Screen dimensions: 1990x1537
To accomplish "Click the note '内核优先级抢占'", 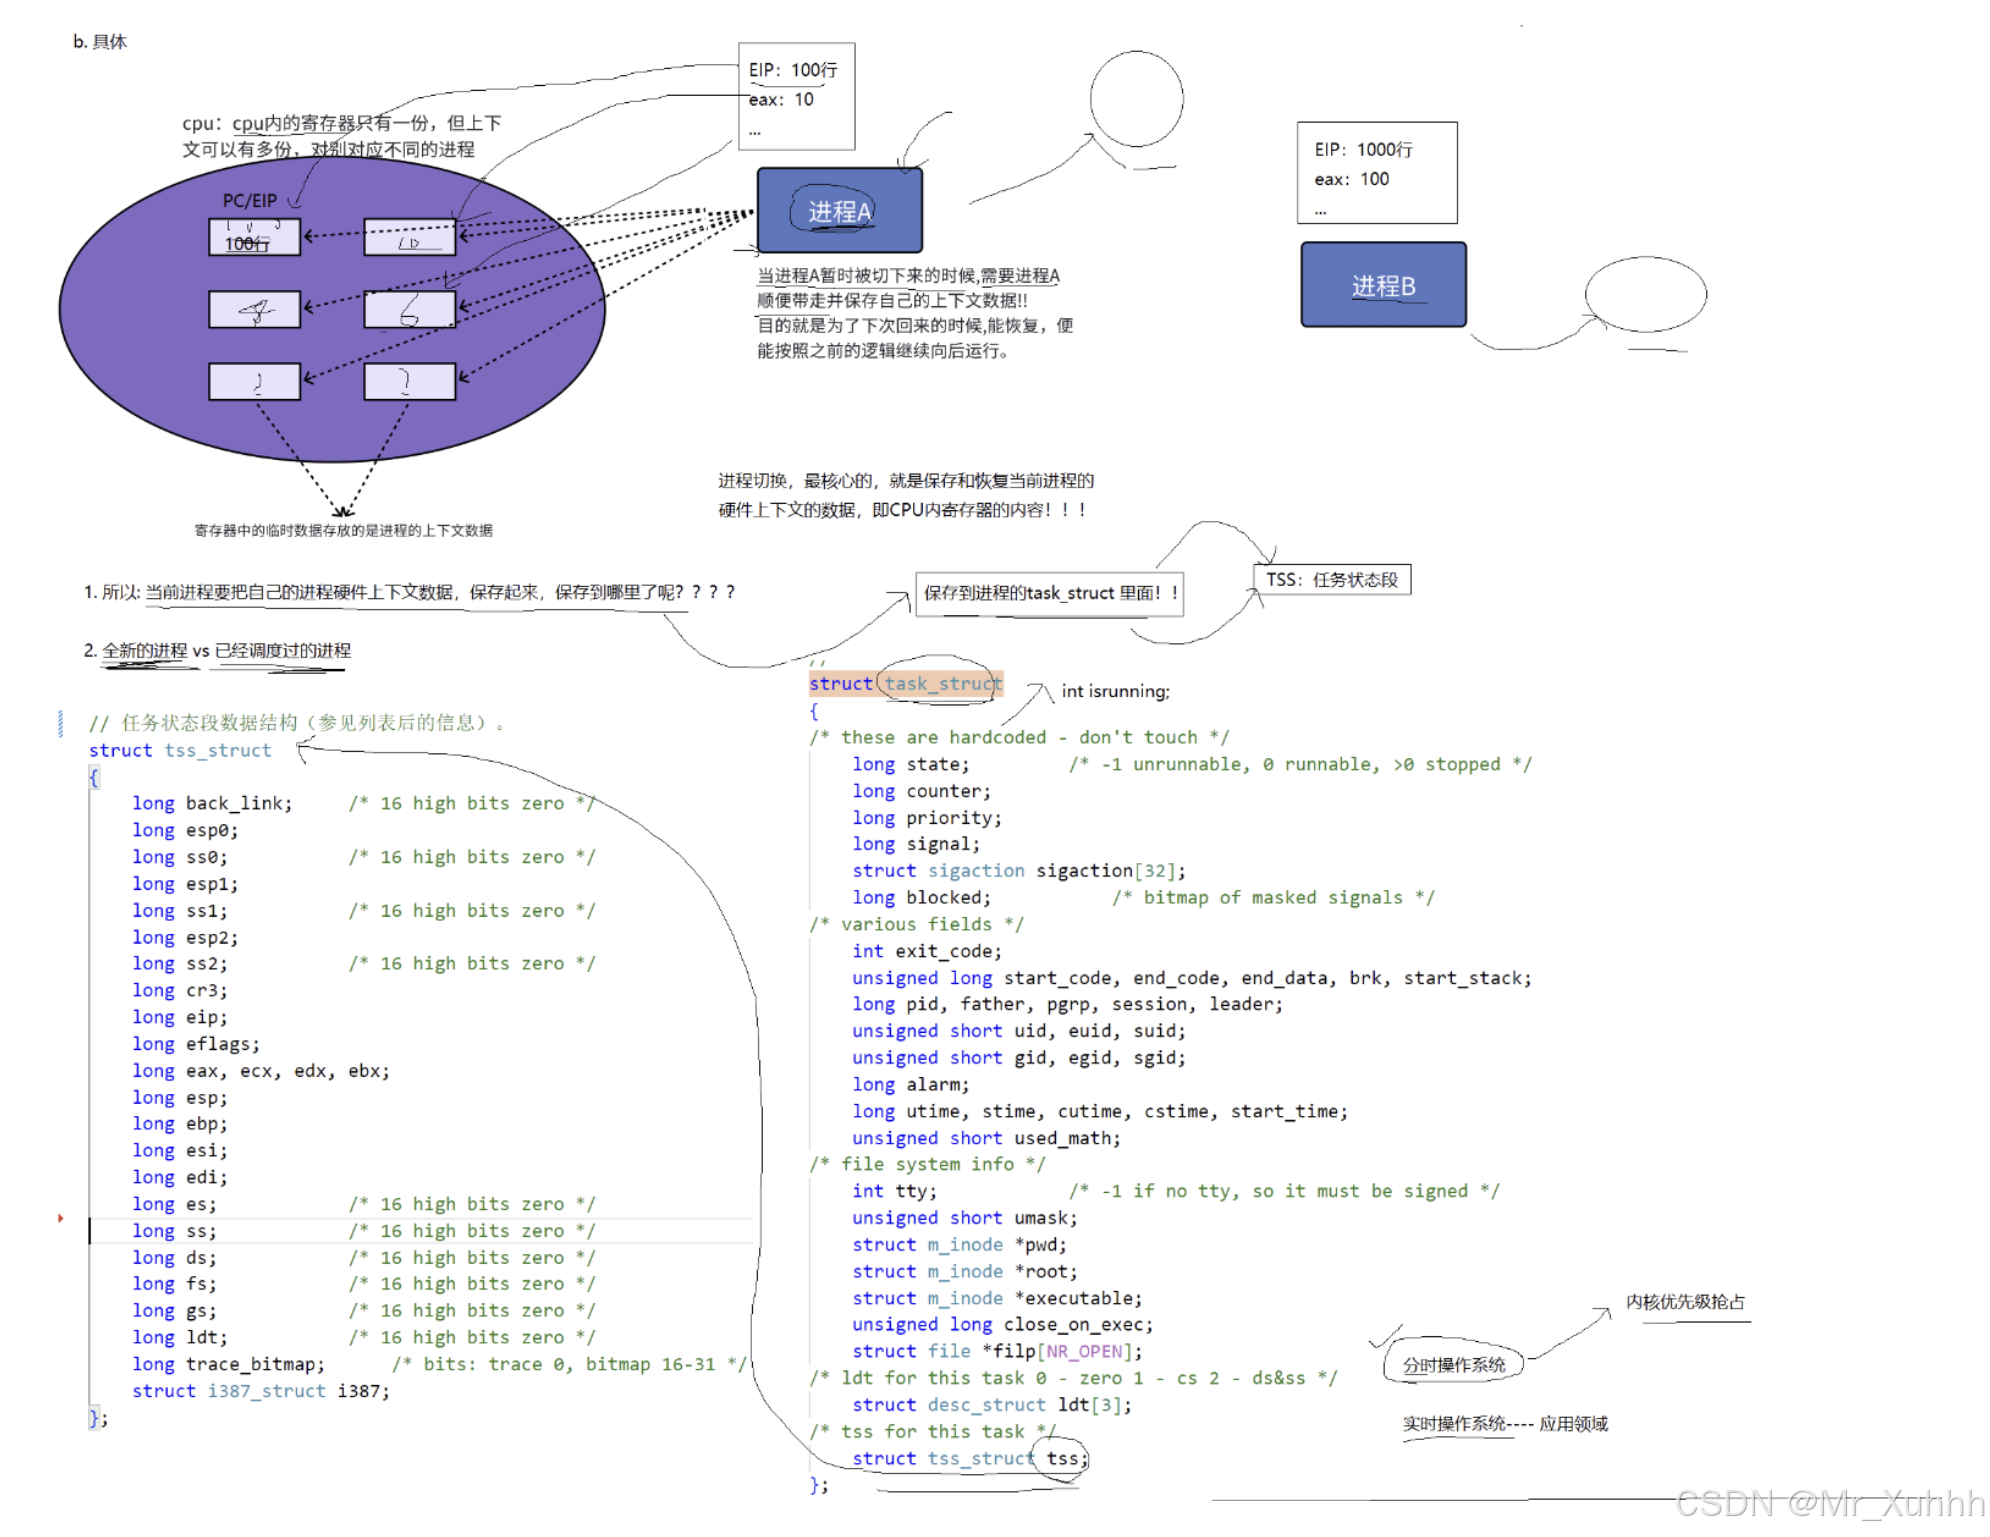I will tap(1685, 1301).
